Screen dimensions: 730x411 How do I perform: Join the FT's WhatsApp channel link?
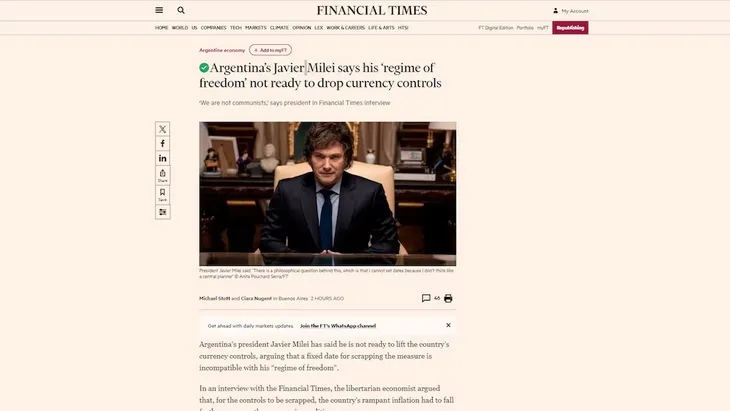[x=338, y=326]
